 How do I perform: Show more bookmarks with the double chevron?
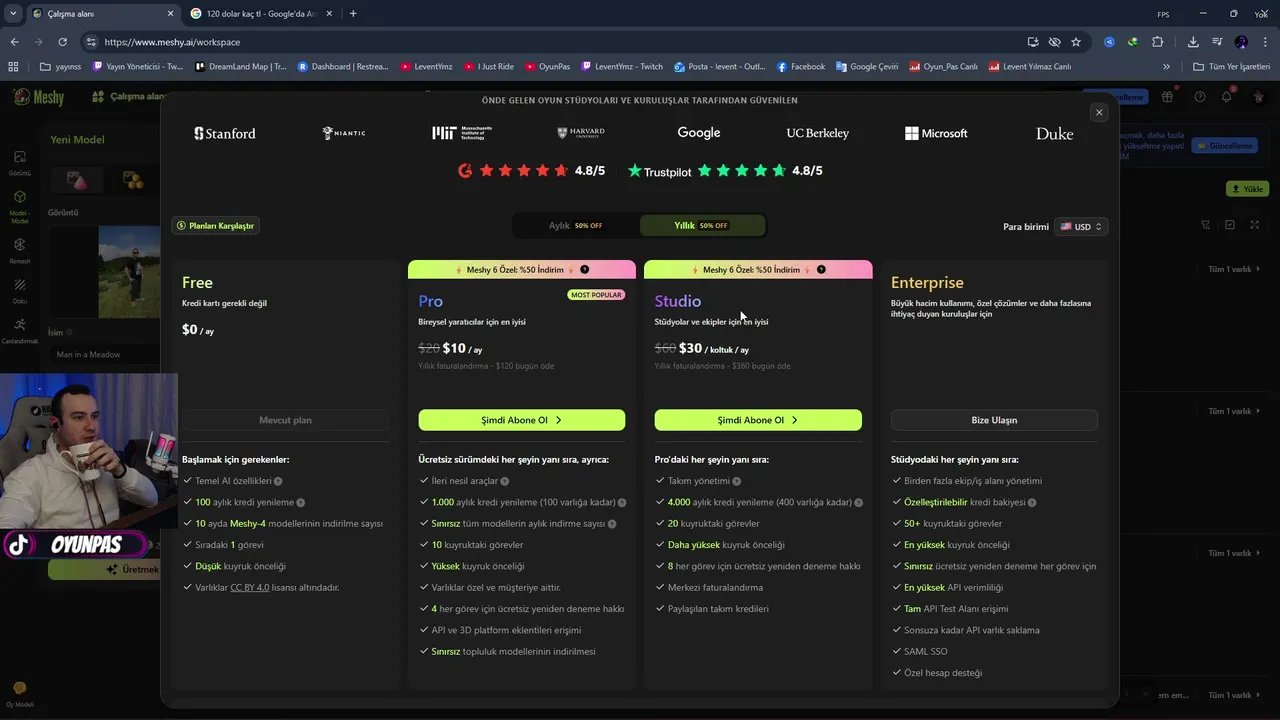pos(1166,67)
